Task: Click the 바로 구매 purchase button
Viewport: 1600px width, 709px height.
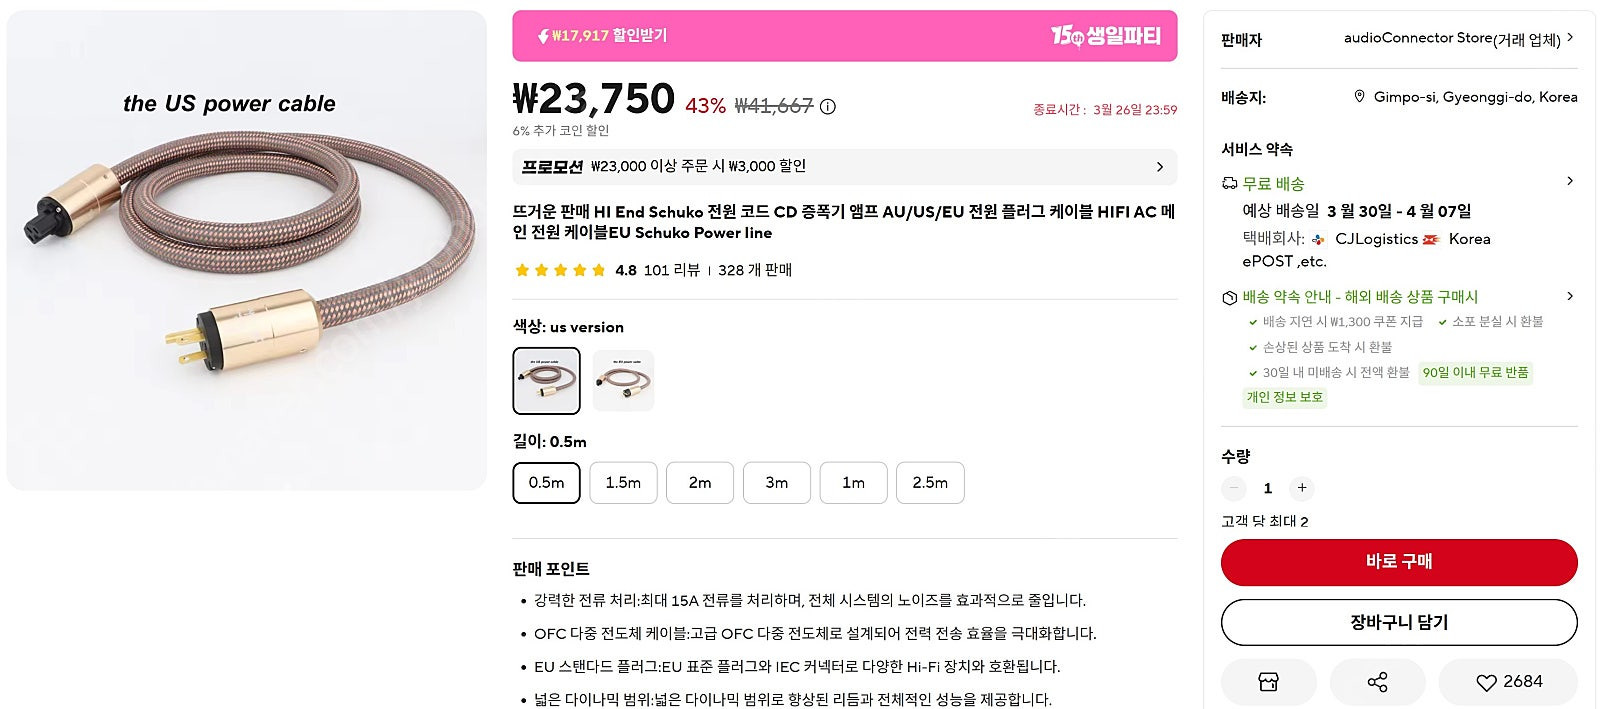Action: coord(1399,562)
